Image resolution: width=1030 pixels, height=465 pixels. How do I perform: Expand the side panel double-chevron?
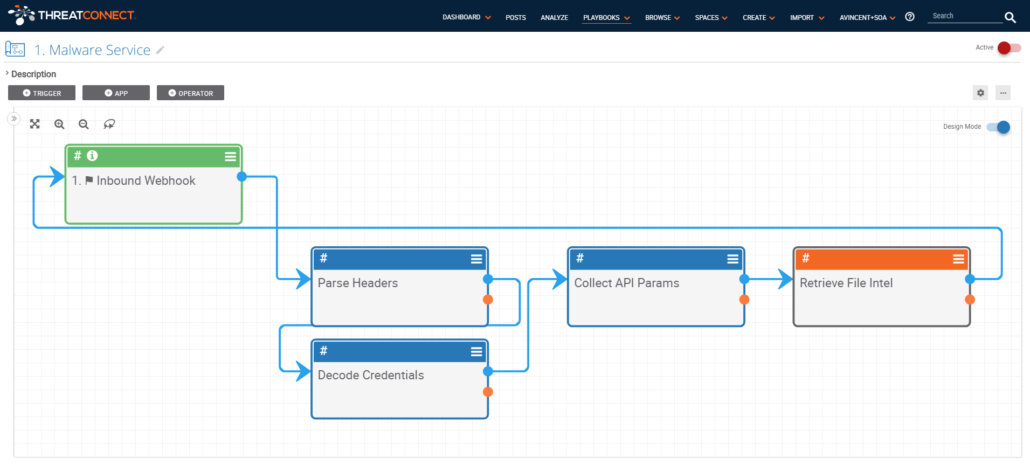[x=13, y=118]
